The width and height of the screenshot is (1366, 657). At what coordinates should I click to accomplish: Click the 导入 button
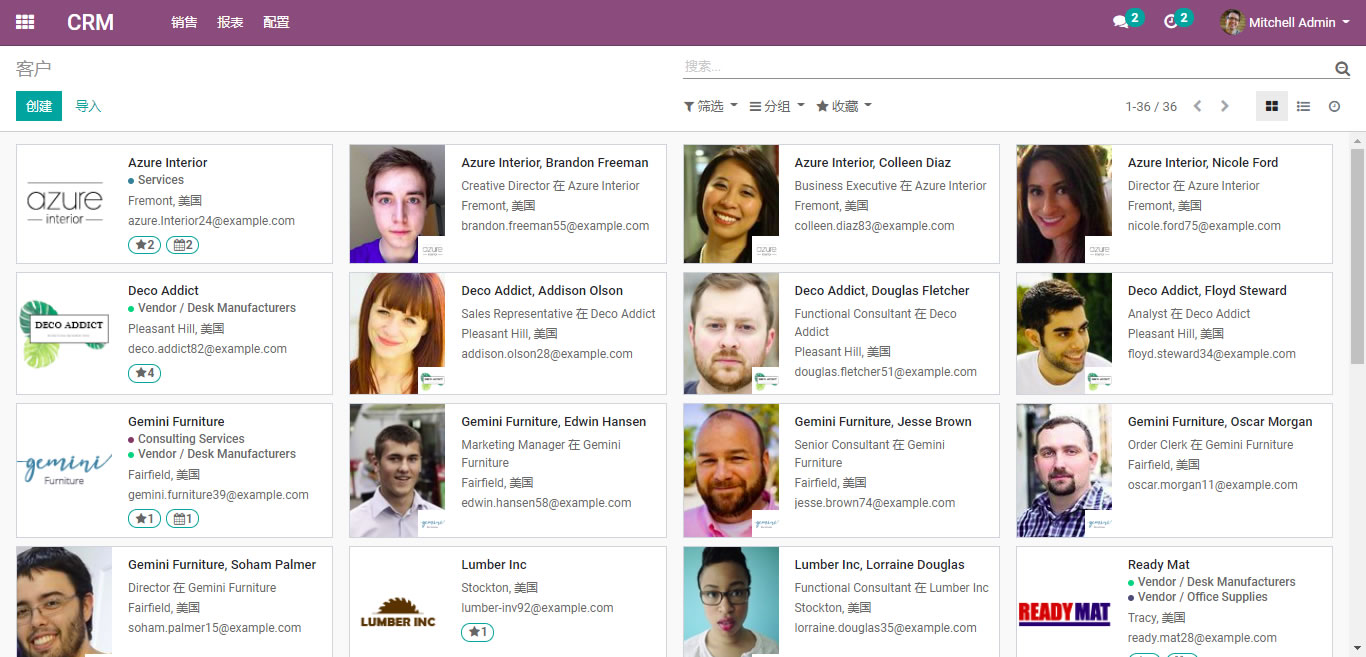pos(89,106)
